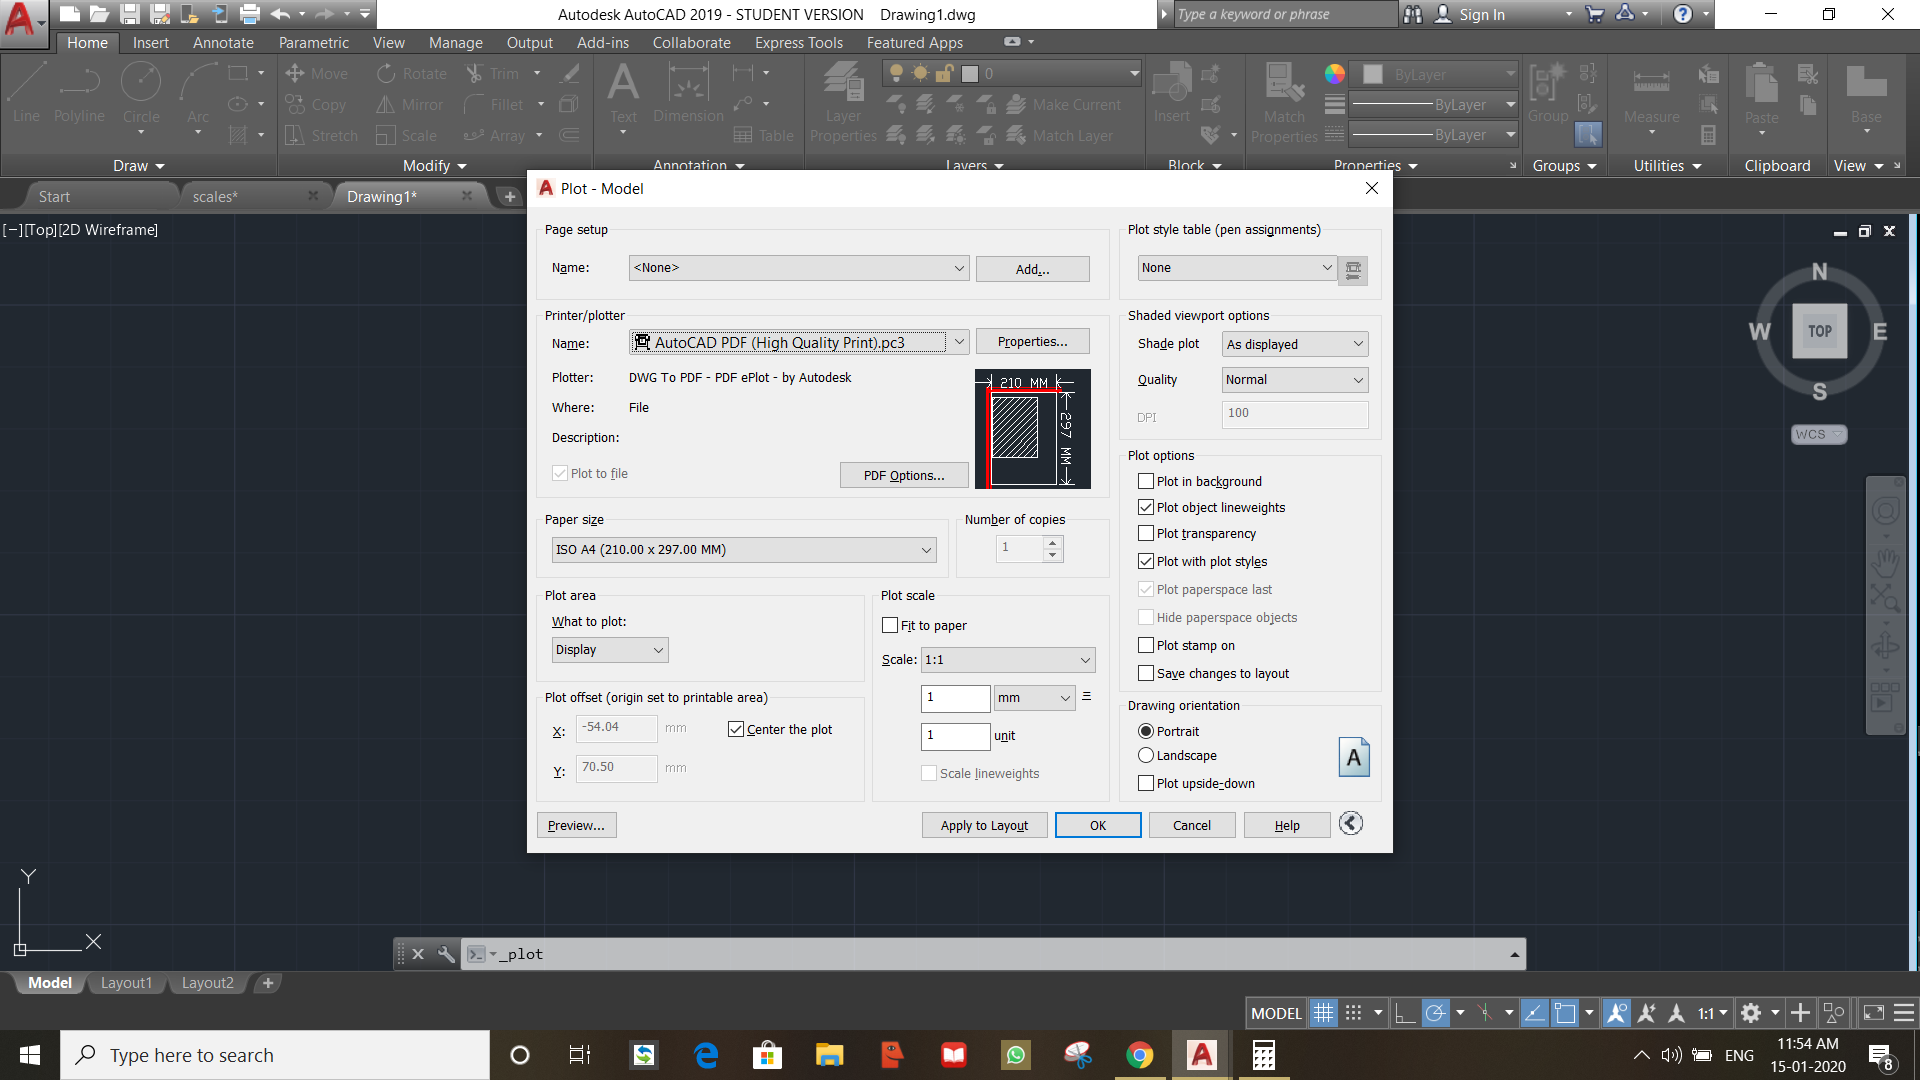Toggle the Fit to paper checkbox
Screen dimensions: 1920x1080
(x=890, y=624)
